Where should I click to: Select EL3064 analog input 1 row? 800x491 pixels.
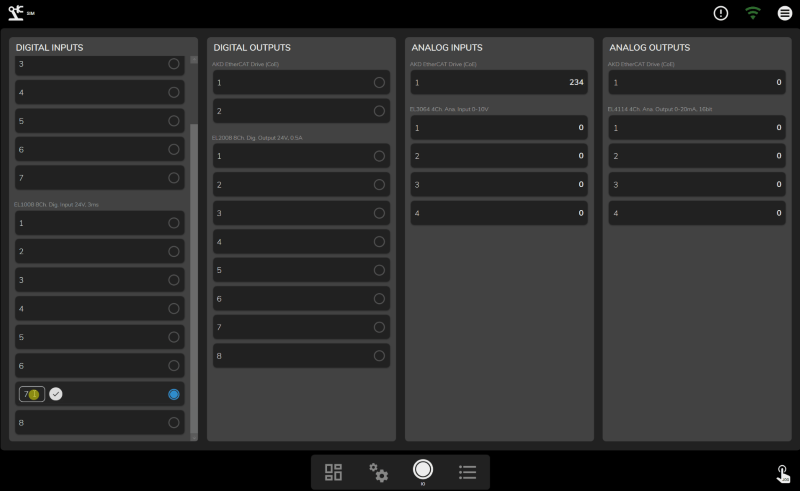pyautogui.click(x=499, y=128)
